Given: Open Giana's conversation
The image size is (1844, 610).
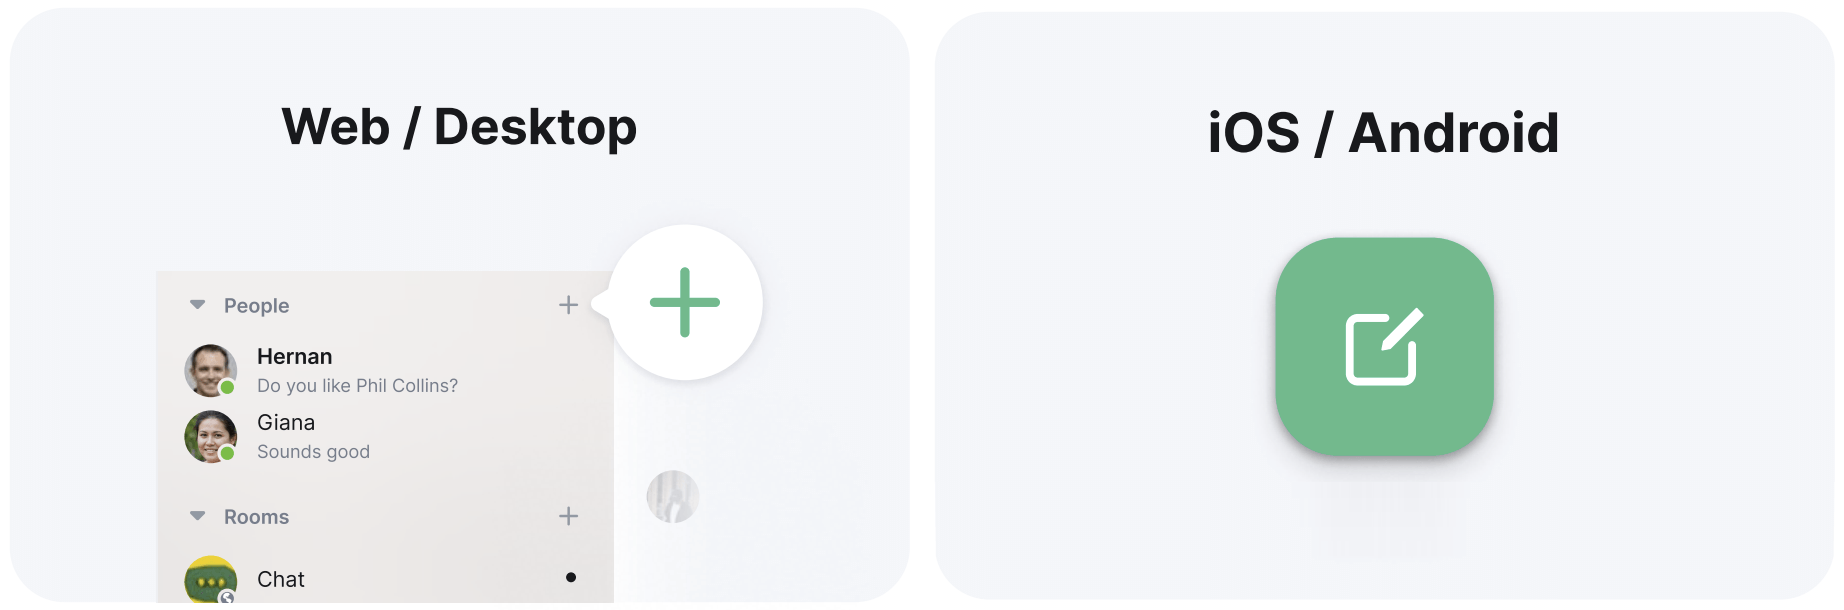Looking at the screenshot, I should [286, 423].
